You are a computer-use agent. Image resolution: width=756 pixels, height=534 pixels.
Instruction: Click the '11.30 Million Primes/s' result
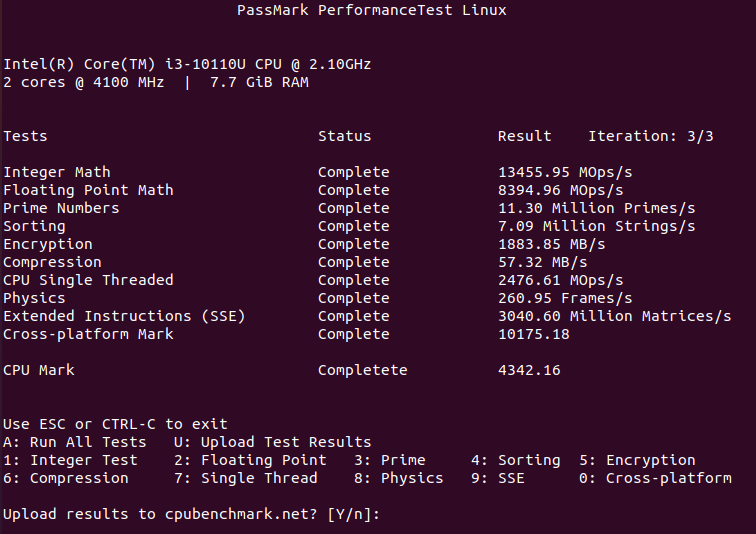coord(597,208)
